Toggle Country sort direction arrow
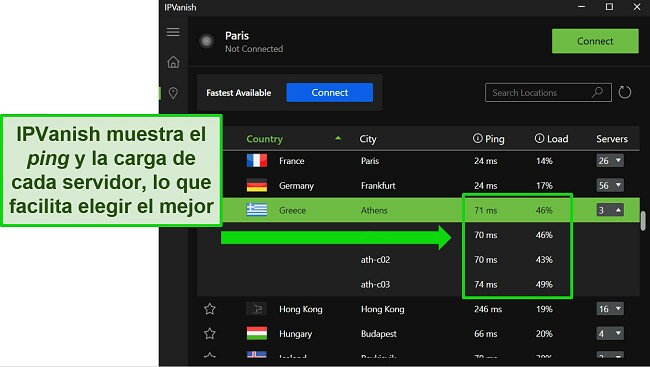 (x=338, y=138)
